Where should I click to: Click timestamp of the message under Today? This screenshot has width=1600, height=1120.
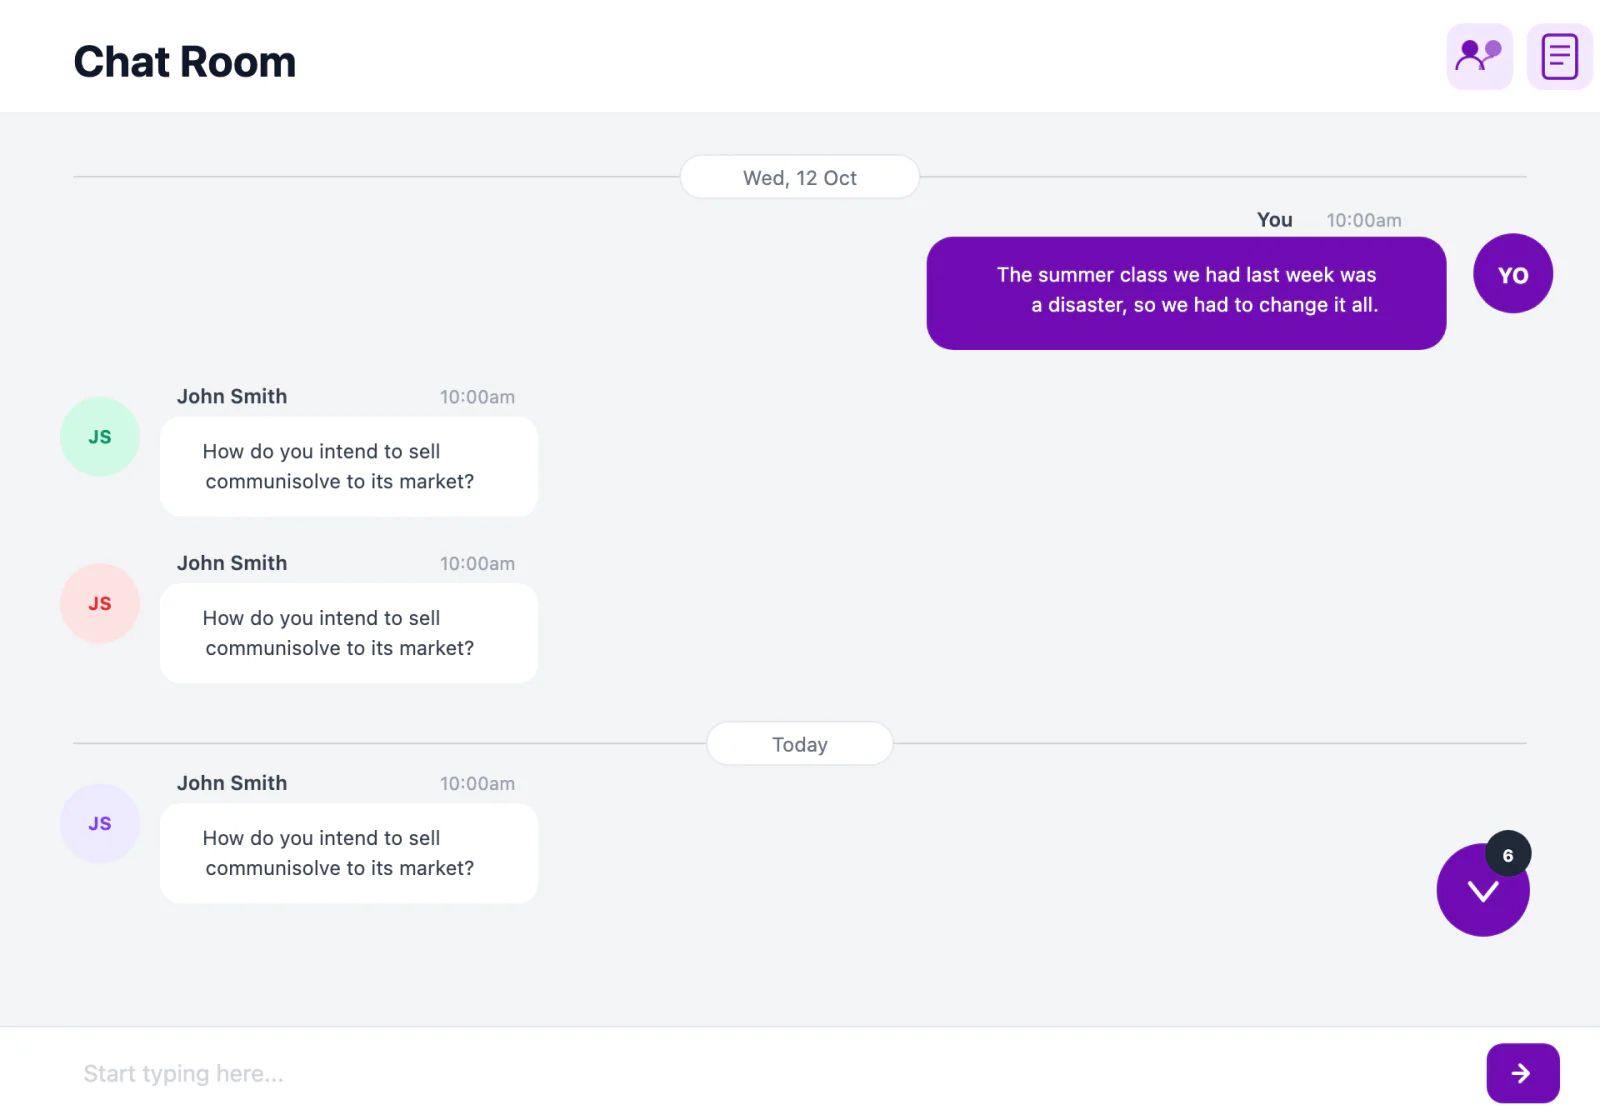click(x=478, y=784)
